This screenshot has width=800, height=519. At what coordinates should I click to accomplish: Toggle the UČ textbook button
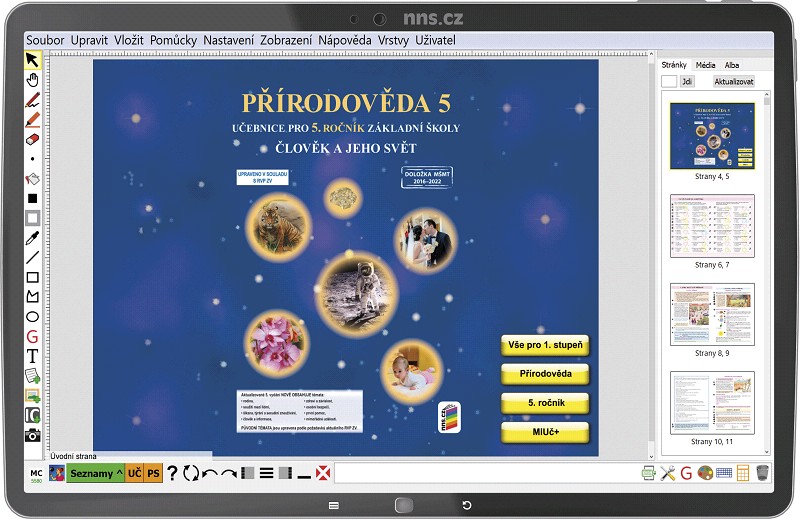coord(135,474)
